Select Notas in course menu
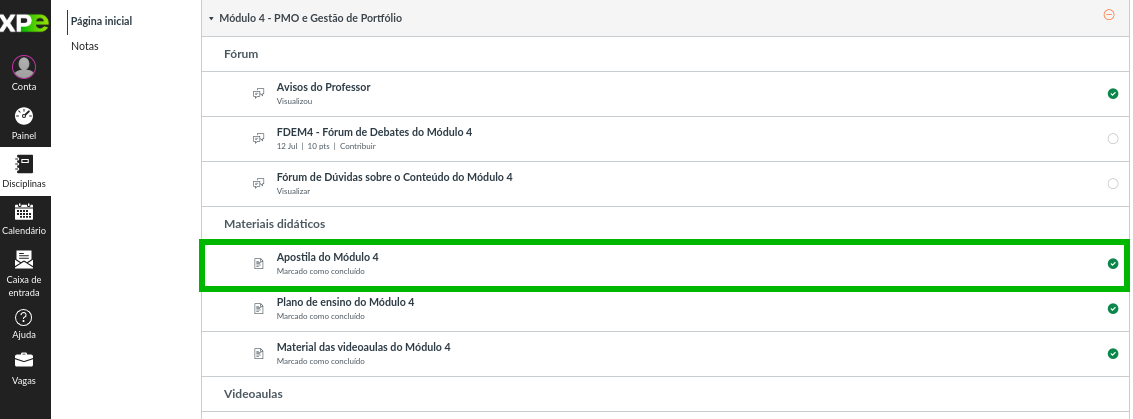Image resolution: width=1133 pixels, height=419 pixels. pos(85,46)
